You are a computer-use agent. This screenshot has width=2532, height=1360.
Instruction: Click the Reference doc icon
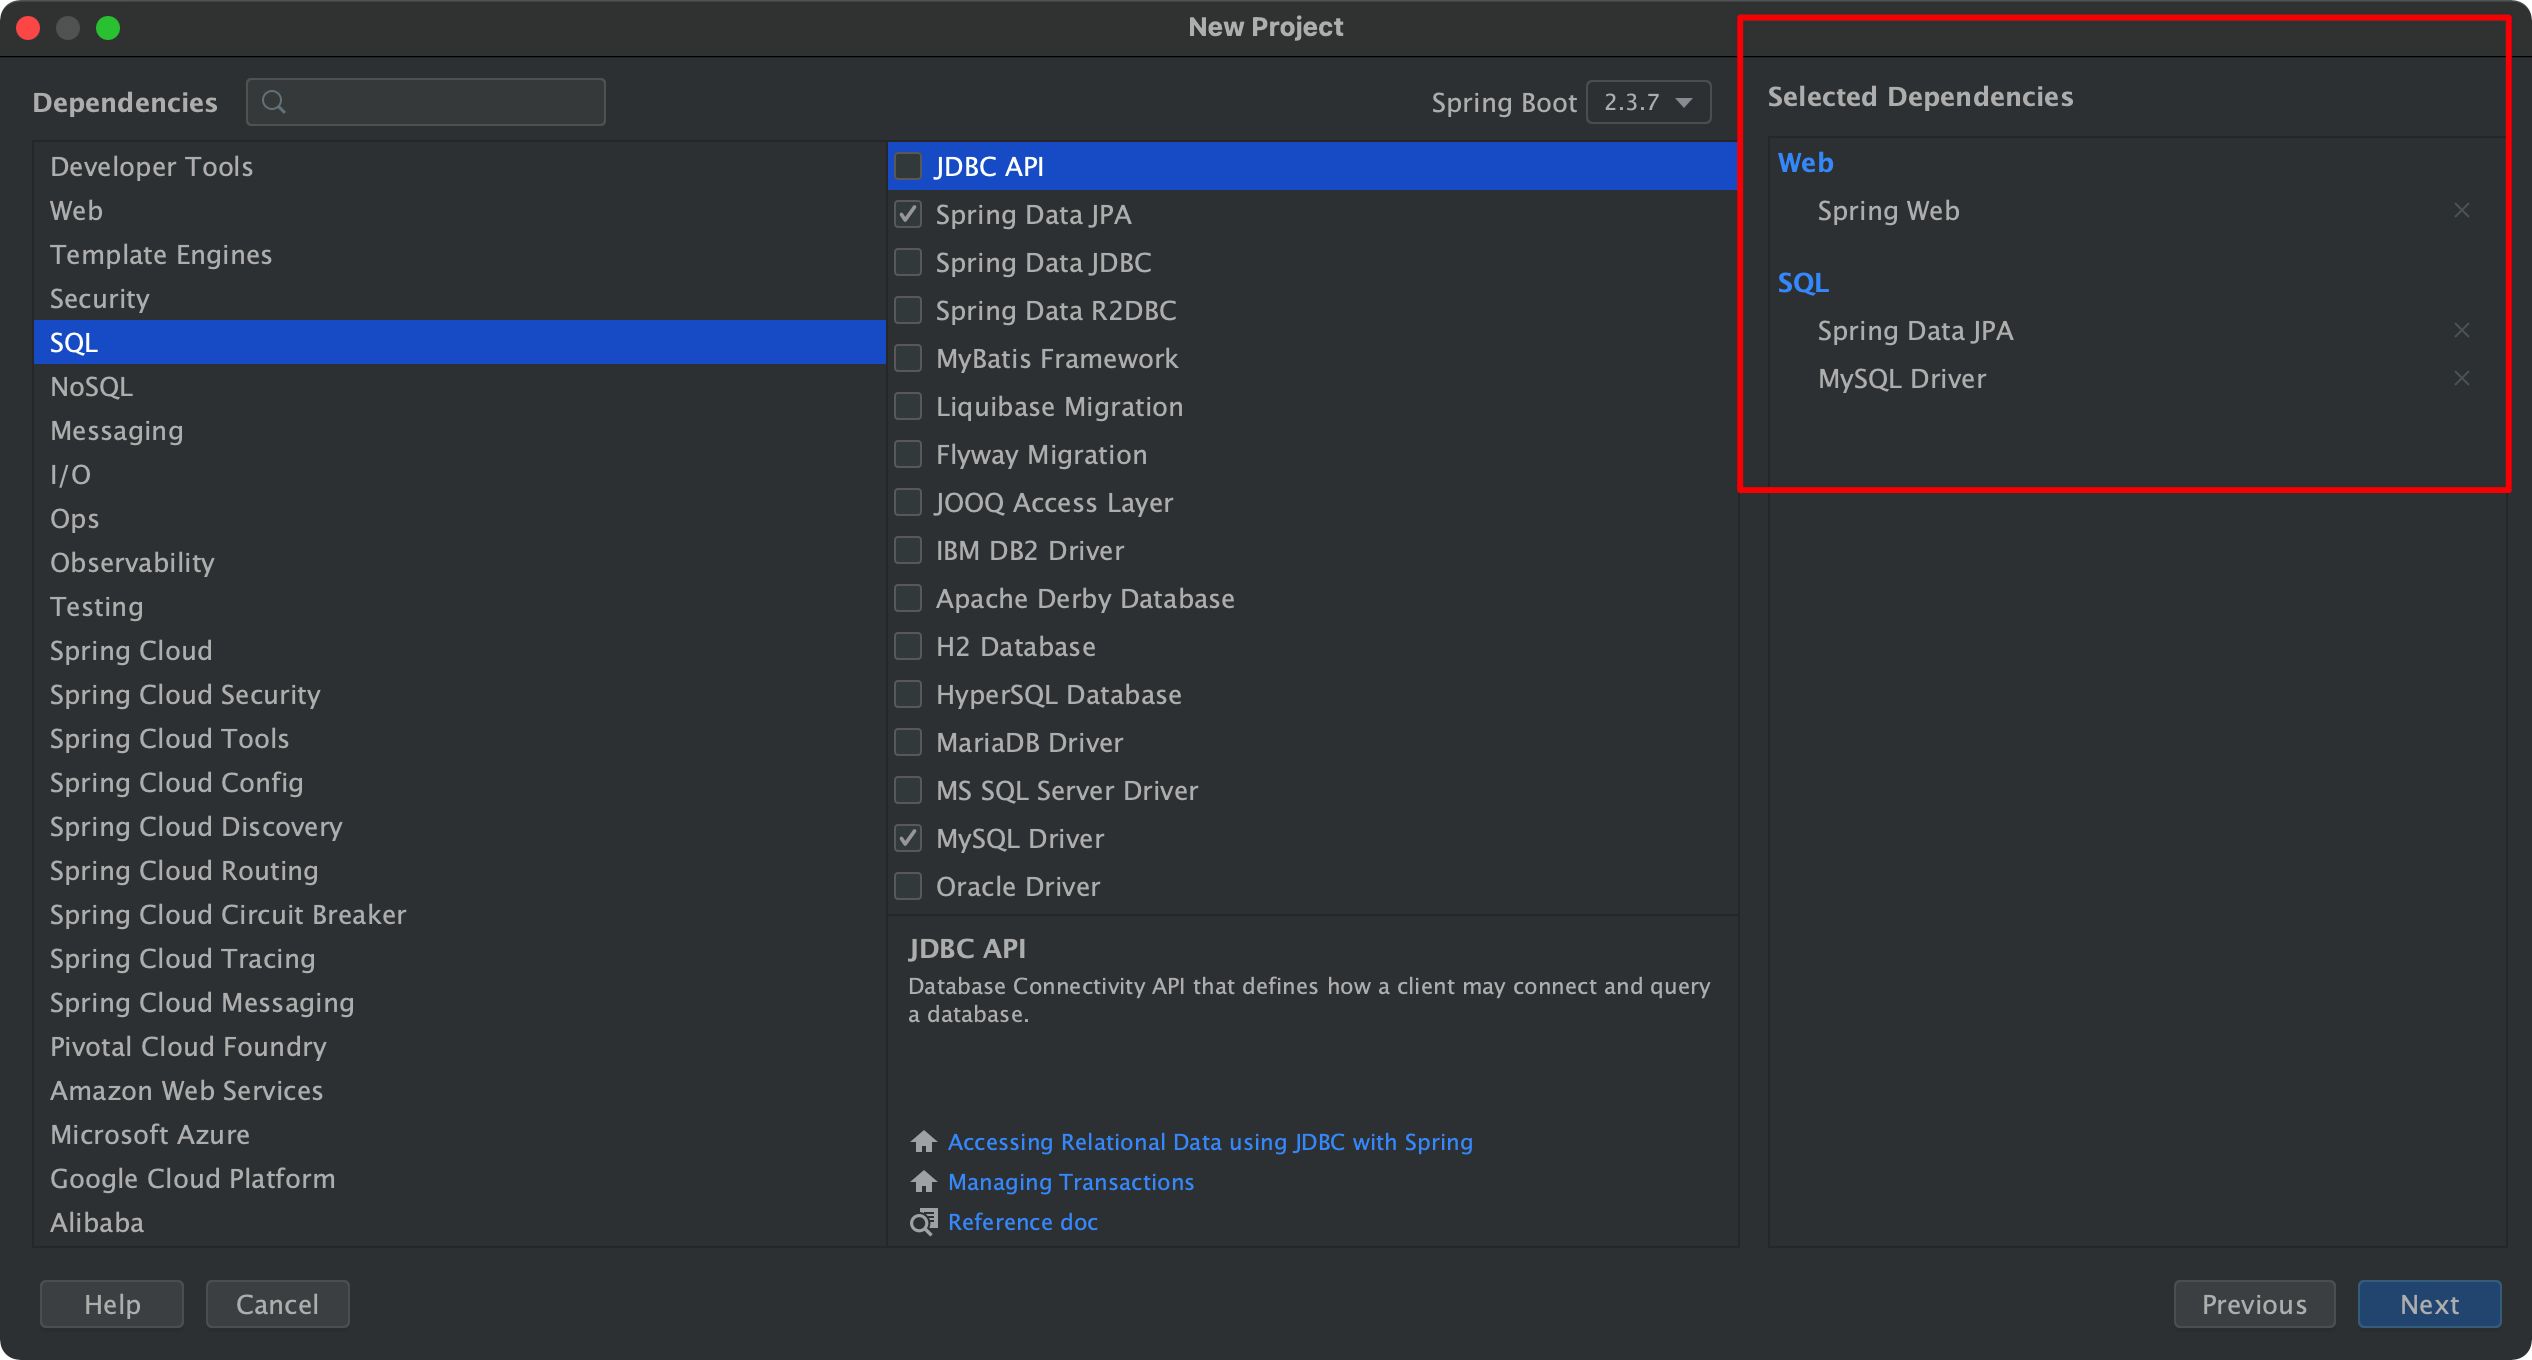[x=923, y=1222]
